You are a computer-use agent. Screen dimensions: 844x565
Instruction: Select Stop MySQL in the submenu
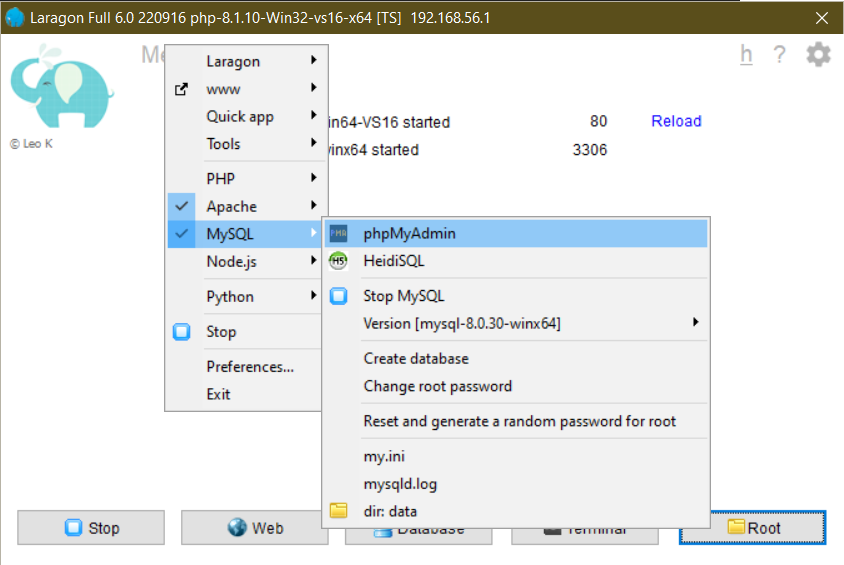pyautogui.click(x=516, y=296)
